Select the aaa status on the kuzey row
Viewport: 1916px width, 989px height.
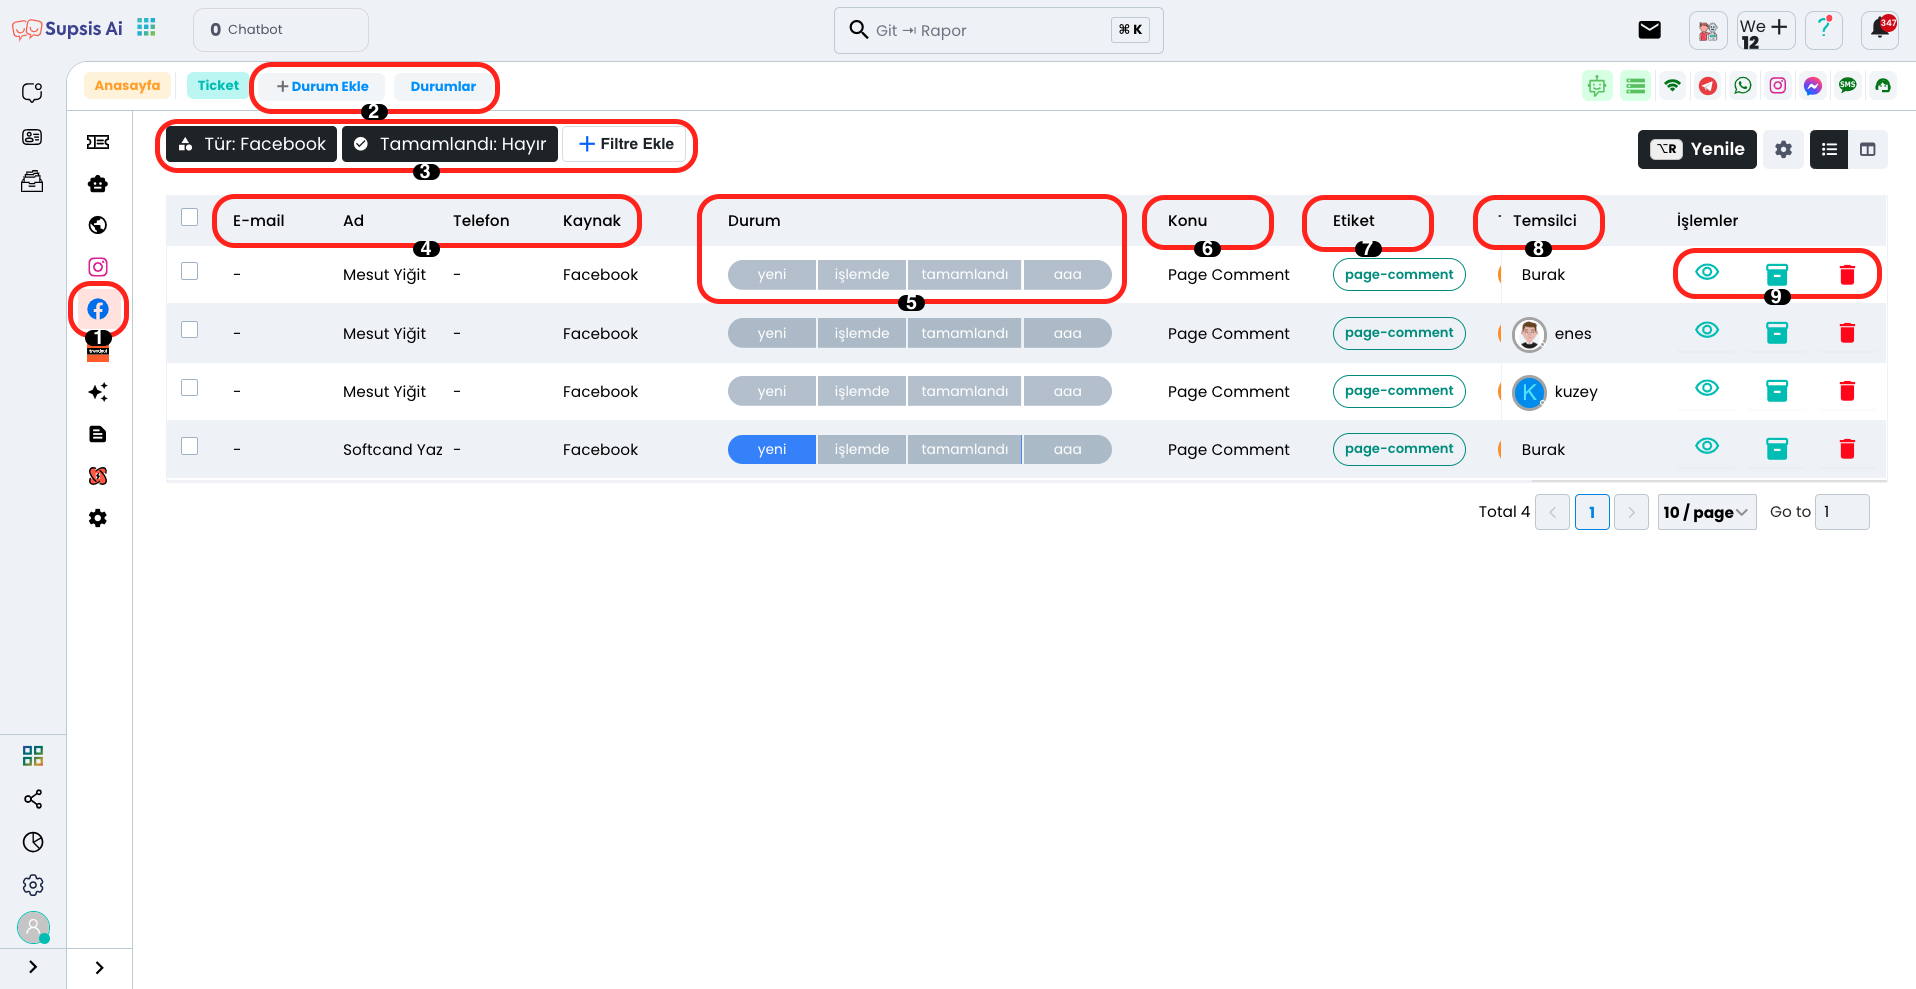(1068, 391)
